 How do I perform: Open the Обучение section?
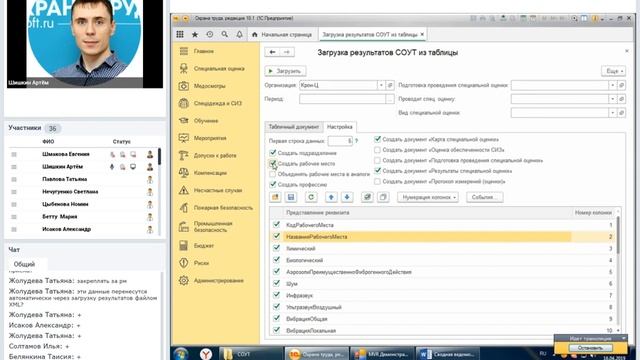[206, 121]
